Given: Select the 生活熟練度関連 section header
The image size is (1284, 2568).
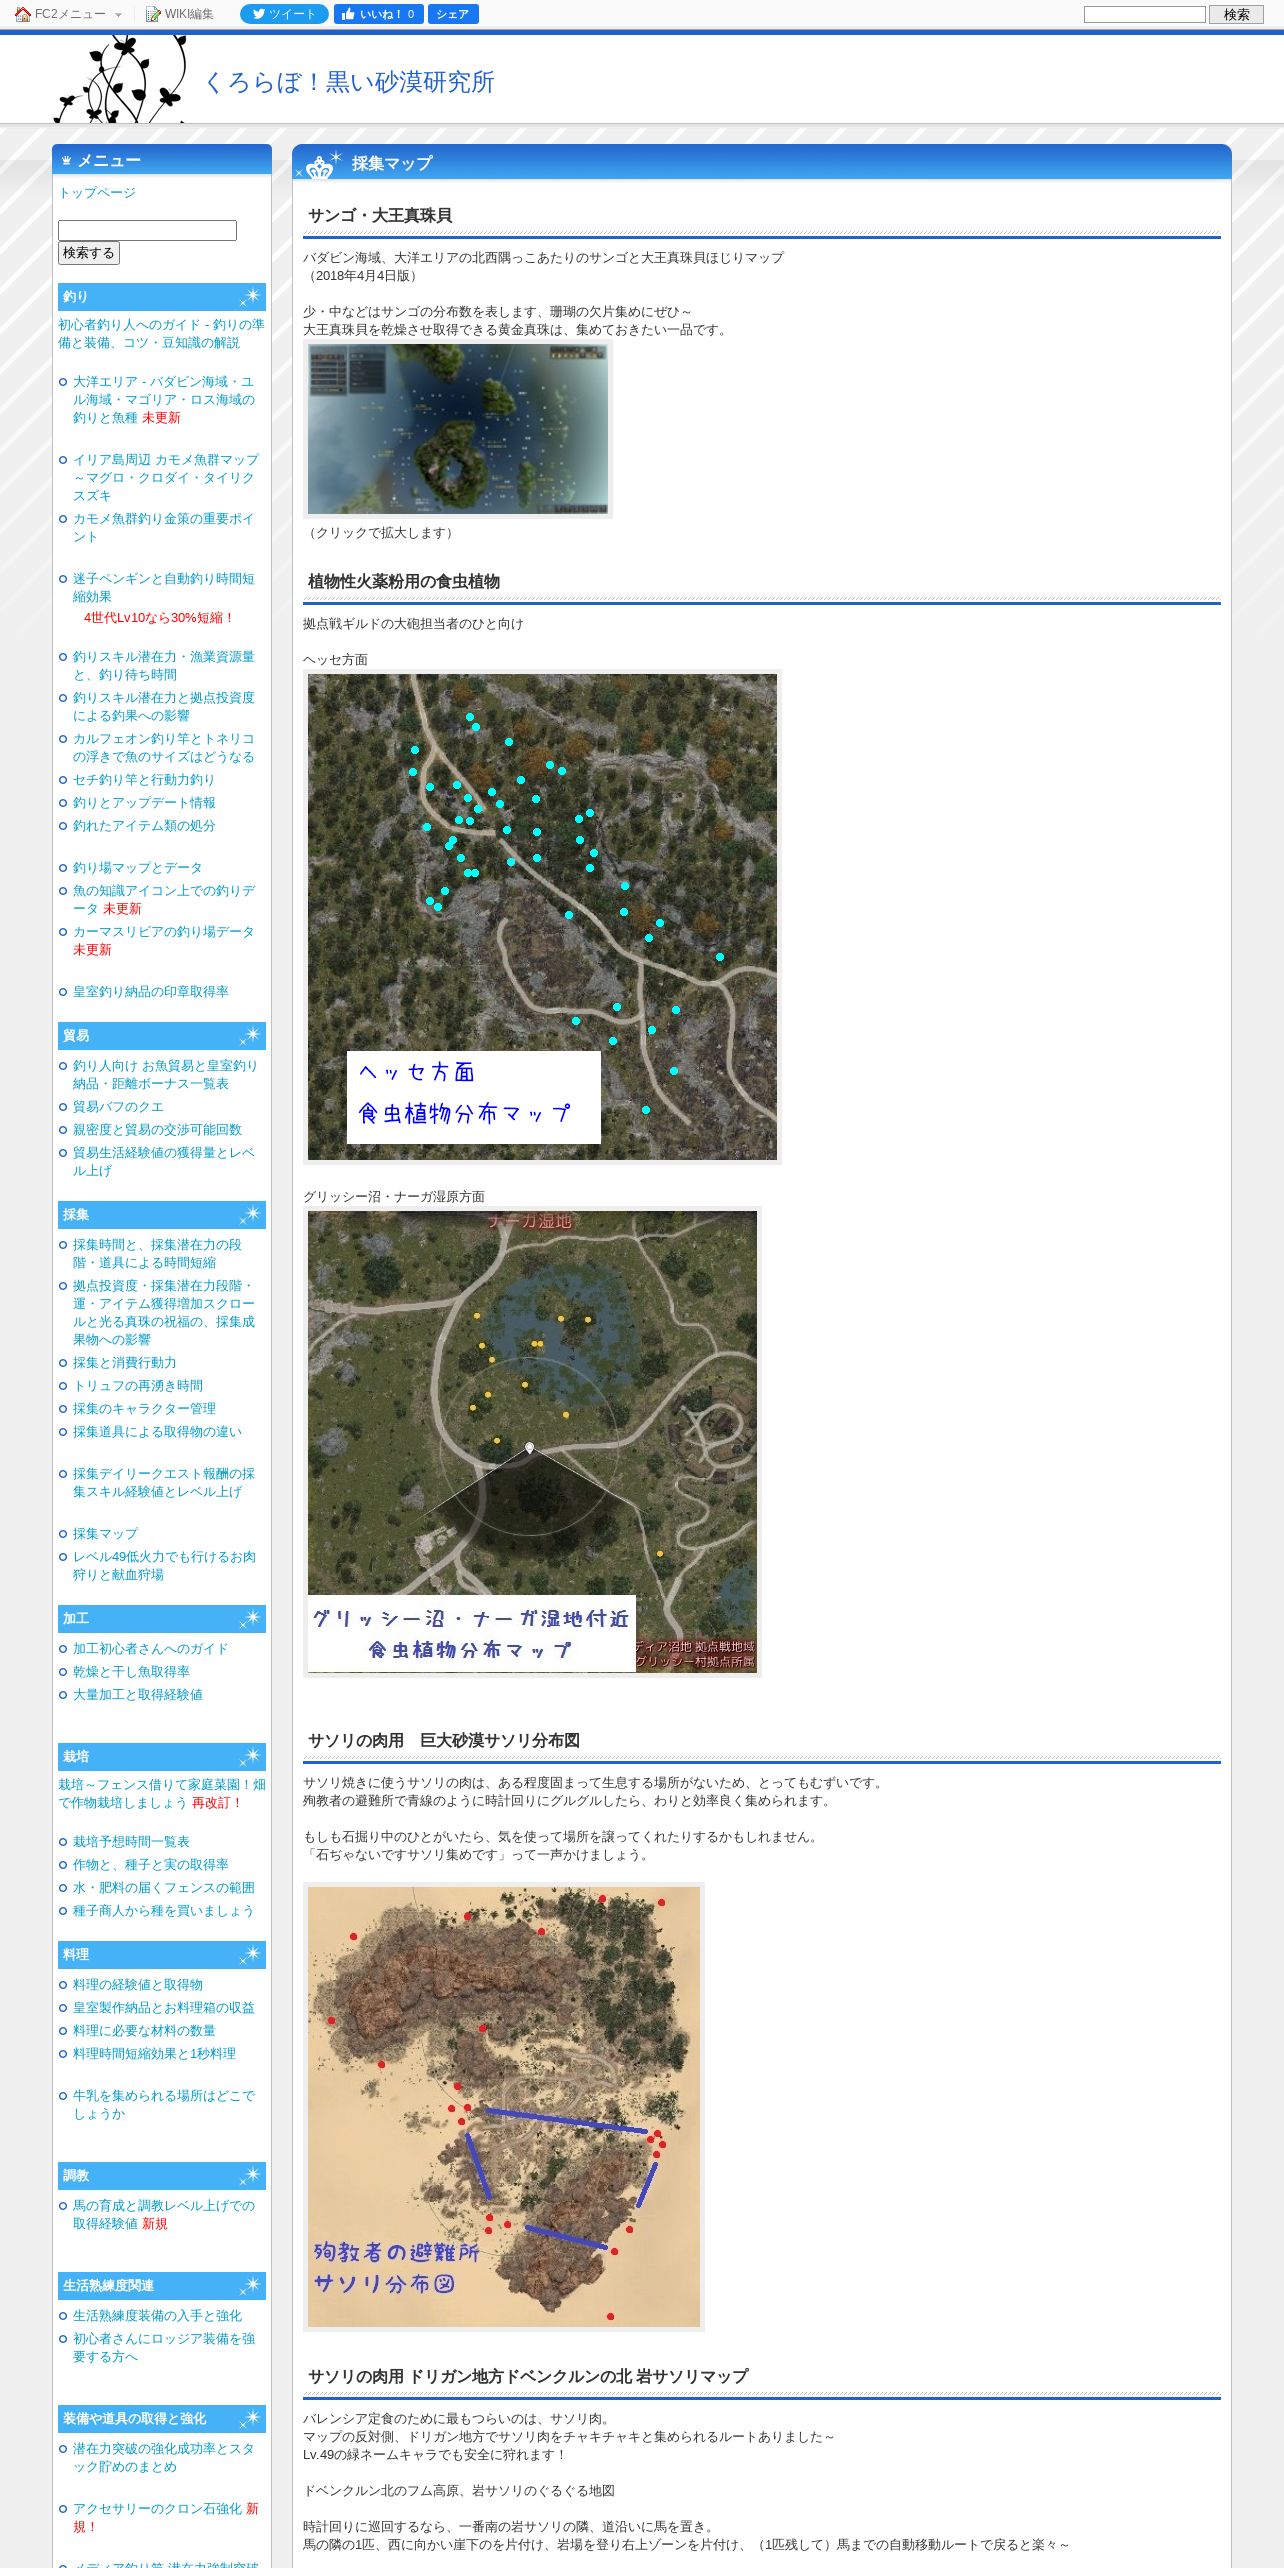Looking at the screenshot, I should (162, 2285).
